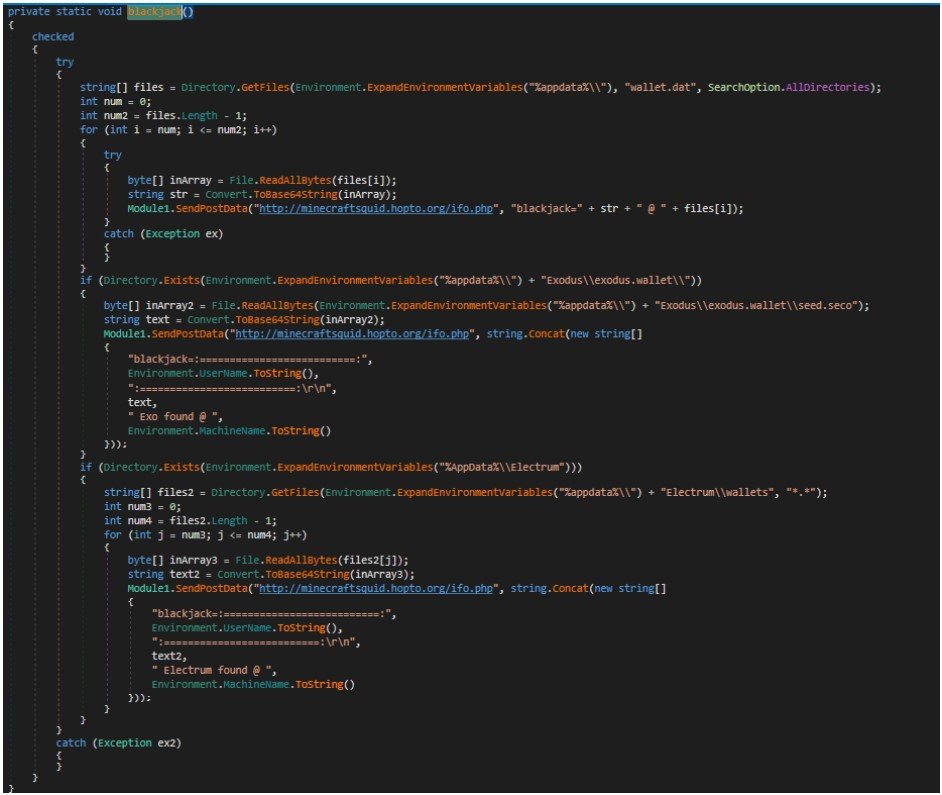Click SearchOption.AllDirectories argument
Screen dimensions: 942x795
pyautogui.click(x=788, y=87)
